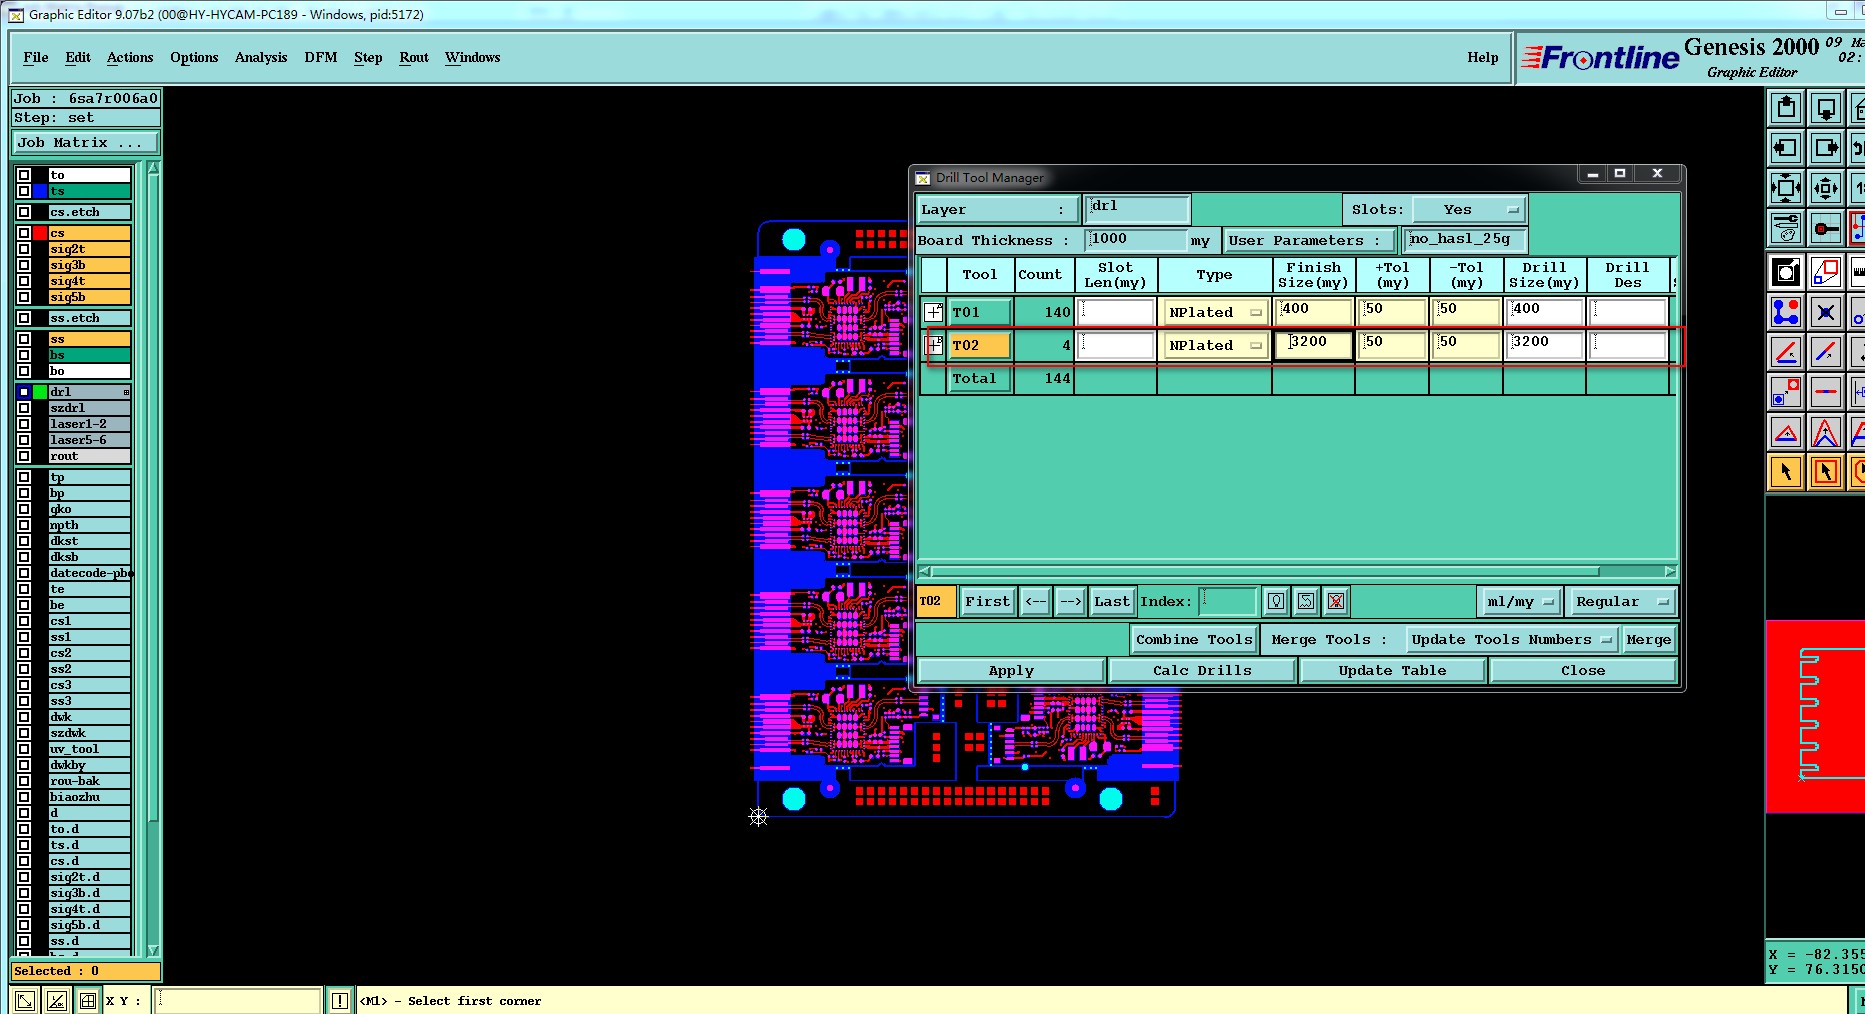Click the blue dot with black X icon
The height and width of the screenshot is (1014, 1865).
coord(1826,312)
